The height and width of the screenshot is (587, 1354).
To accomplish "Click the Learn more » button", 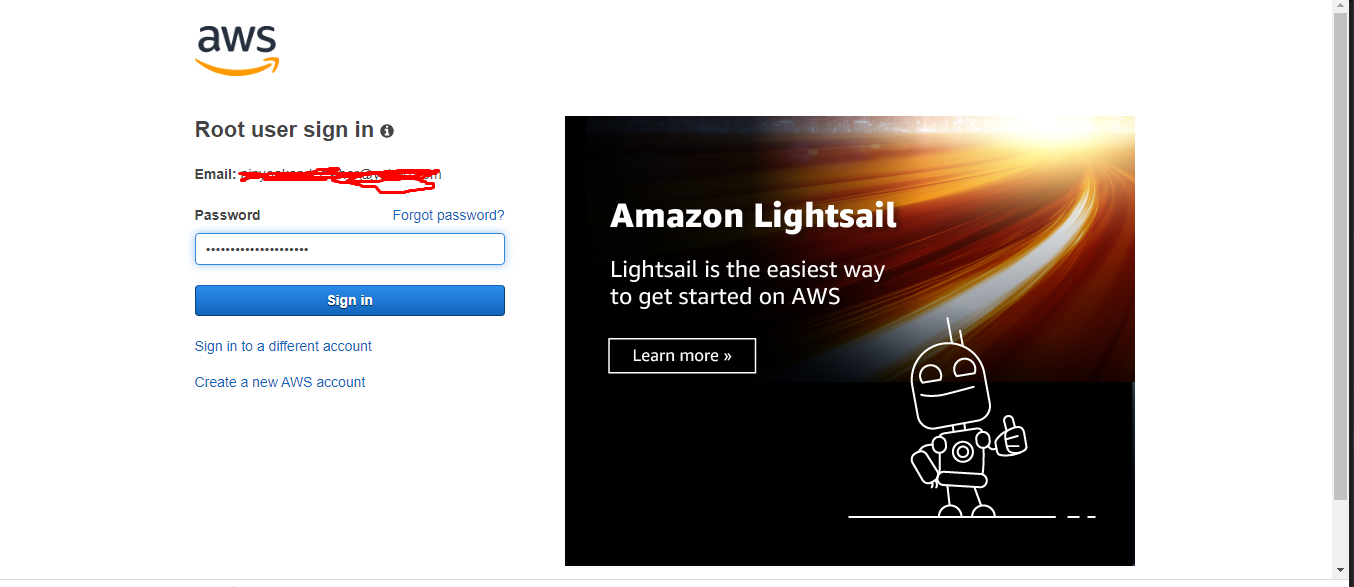I will (682, 355).
